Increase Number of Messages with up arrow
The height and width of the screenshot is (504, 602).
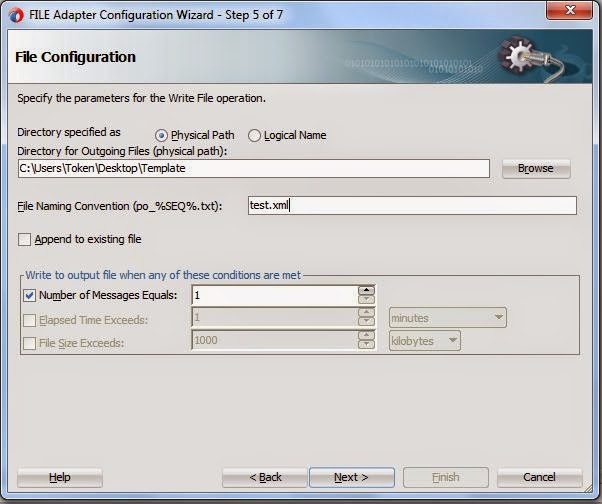[x=366, y=290]
